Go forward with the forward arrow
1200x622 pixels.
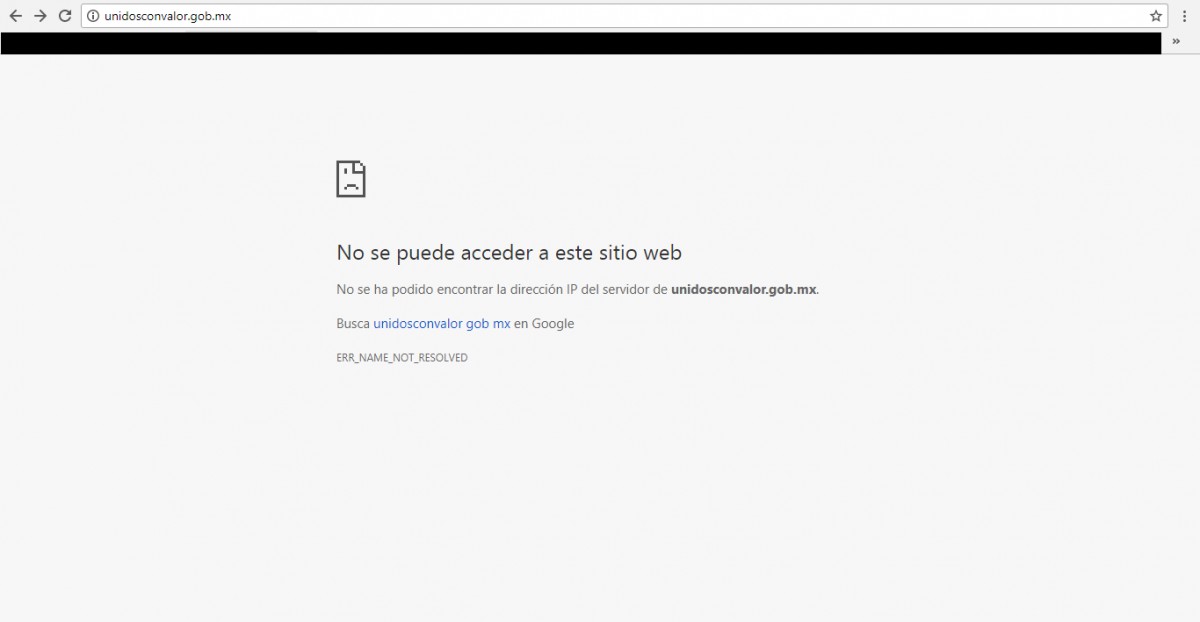[x=40, y=16]
